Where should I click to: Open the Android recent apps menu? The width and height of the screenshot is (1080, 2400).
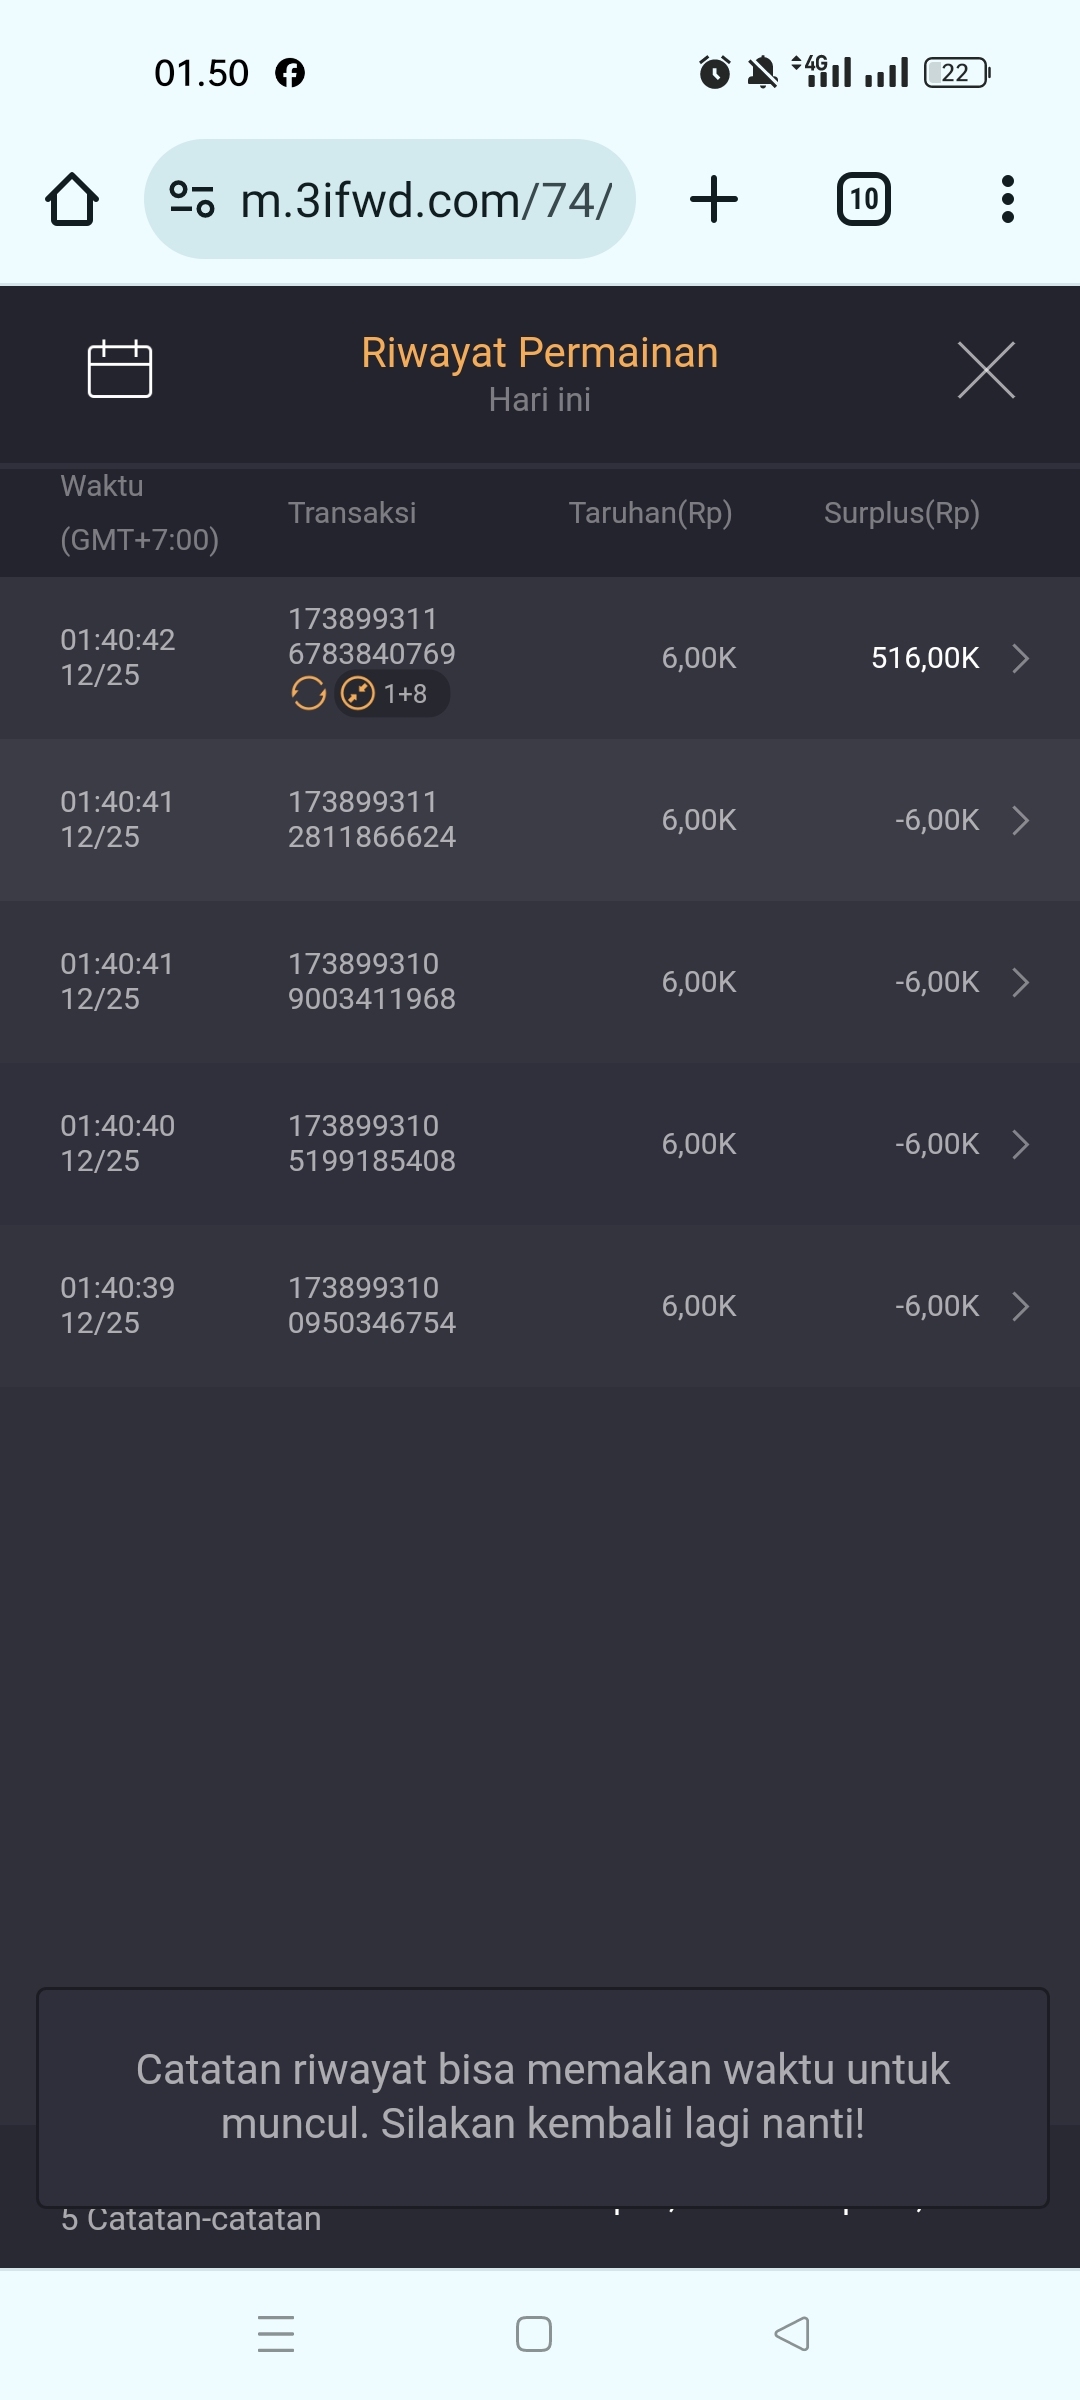click(x=276, y=2334)
